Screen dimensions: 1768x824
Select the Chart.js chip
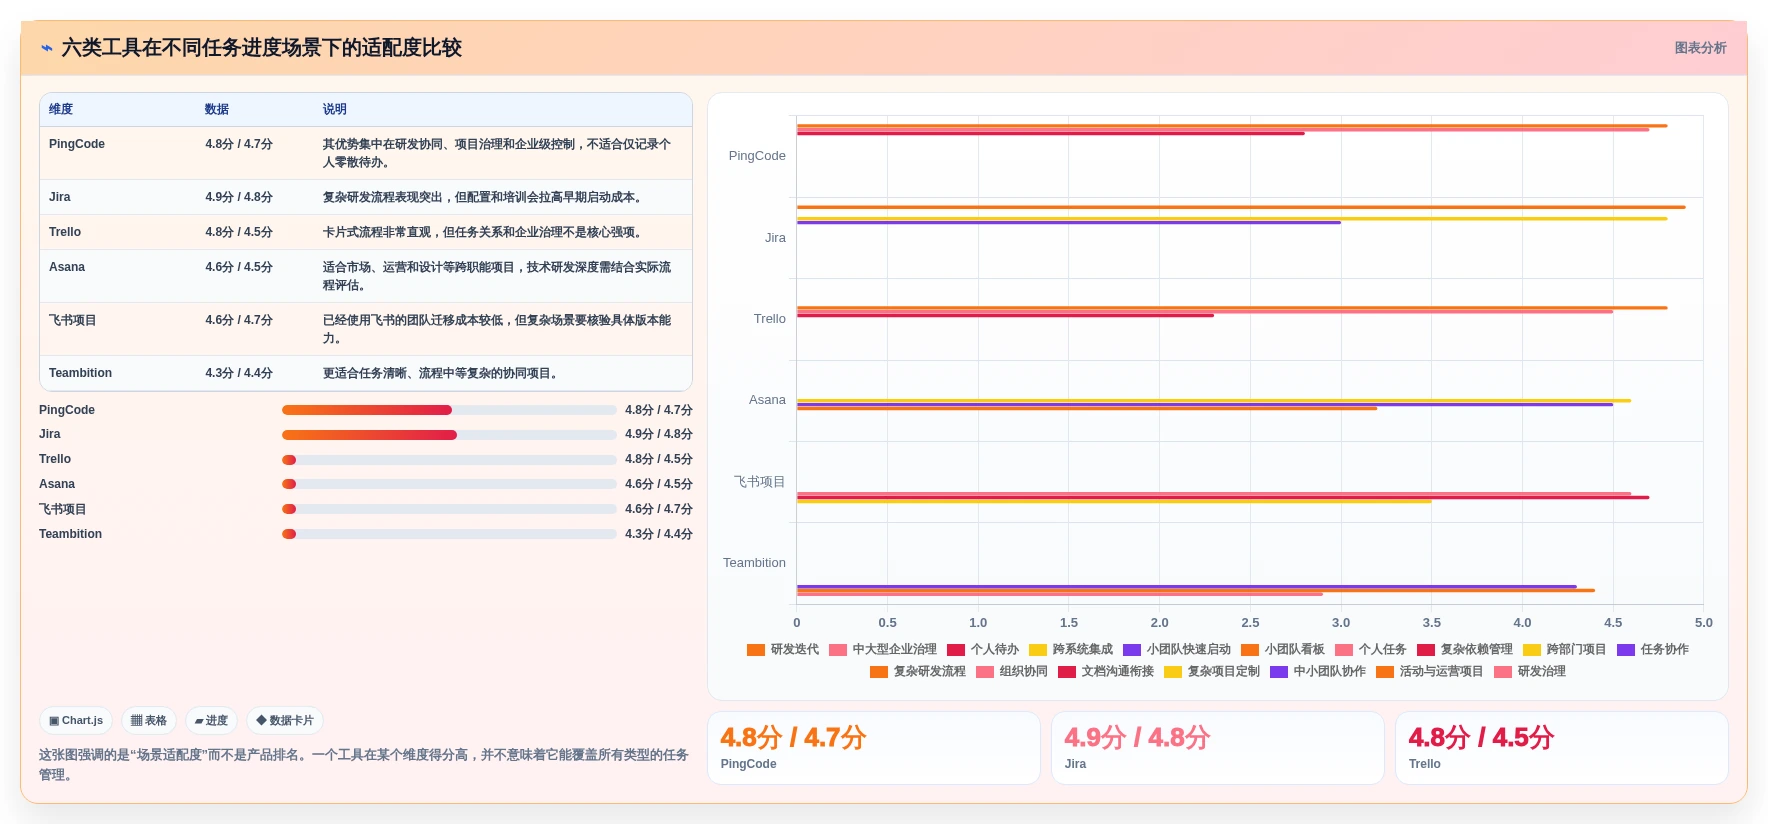coord(76,720)
